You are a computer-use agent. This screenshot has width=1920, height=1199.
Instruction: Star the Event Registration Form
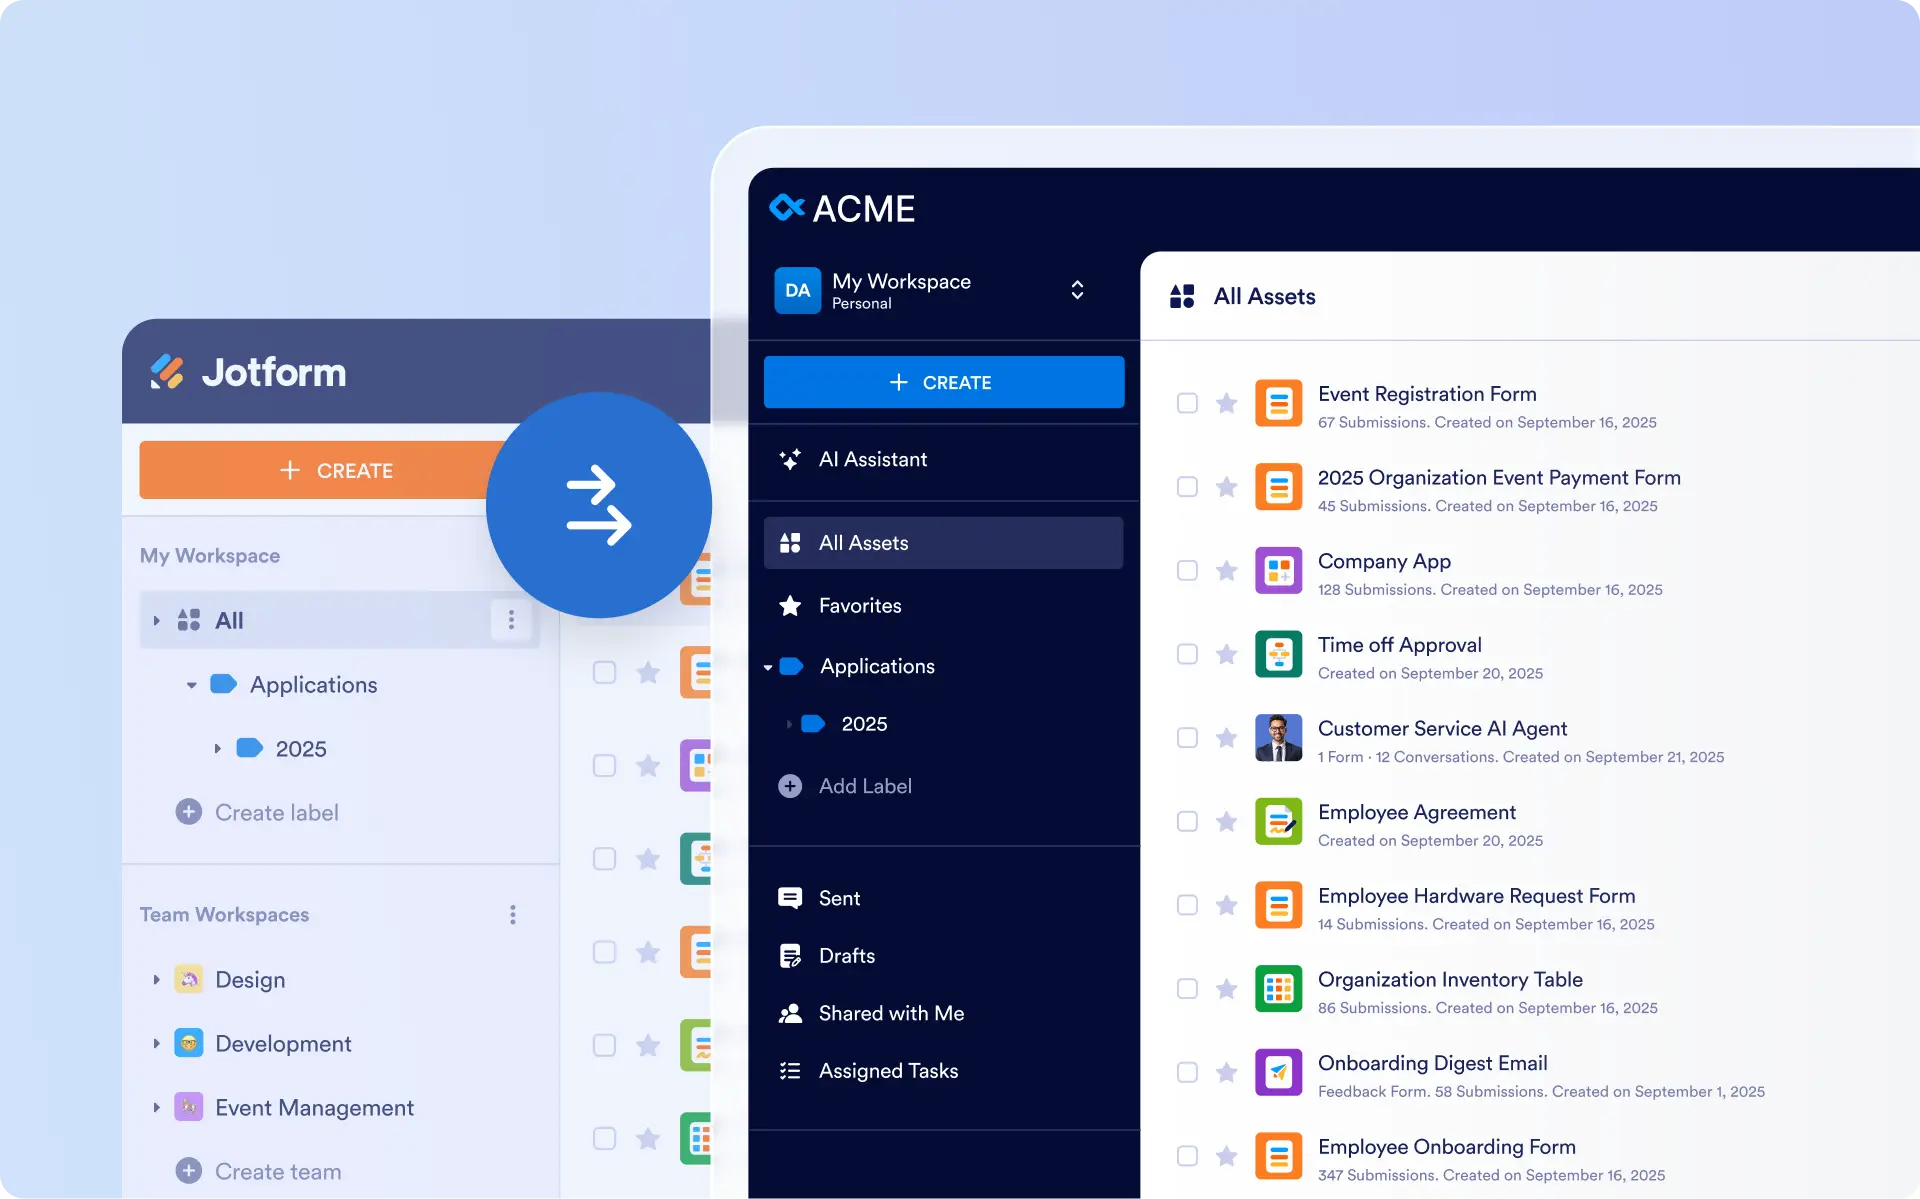pos(1226,404)
